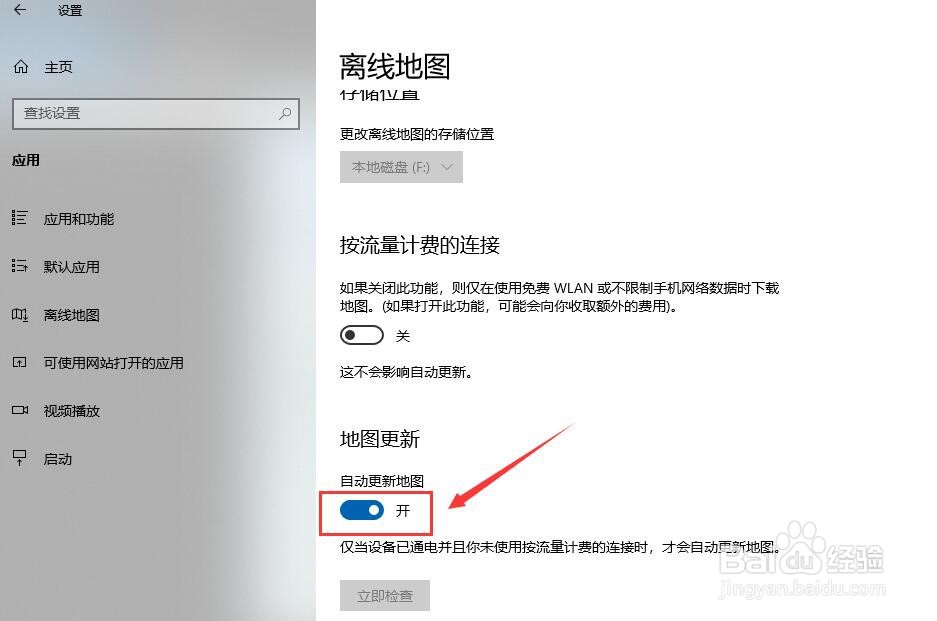
Task: Click the 视频播放 camera icon
Action: (x=20, y=410)
